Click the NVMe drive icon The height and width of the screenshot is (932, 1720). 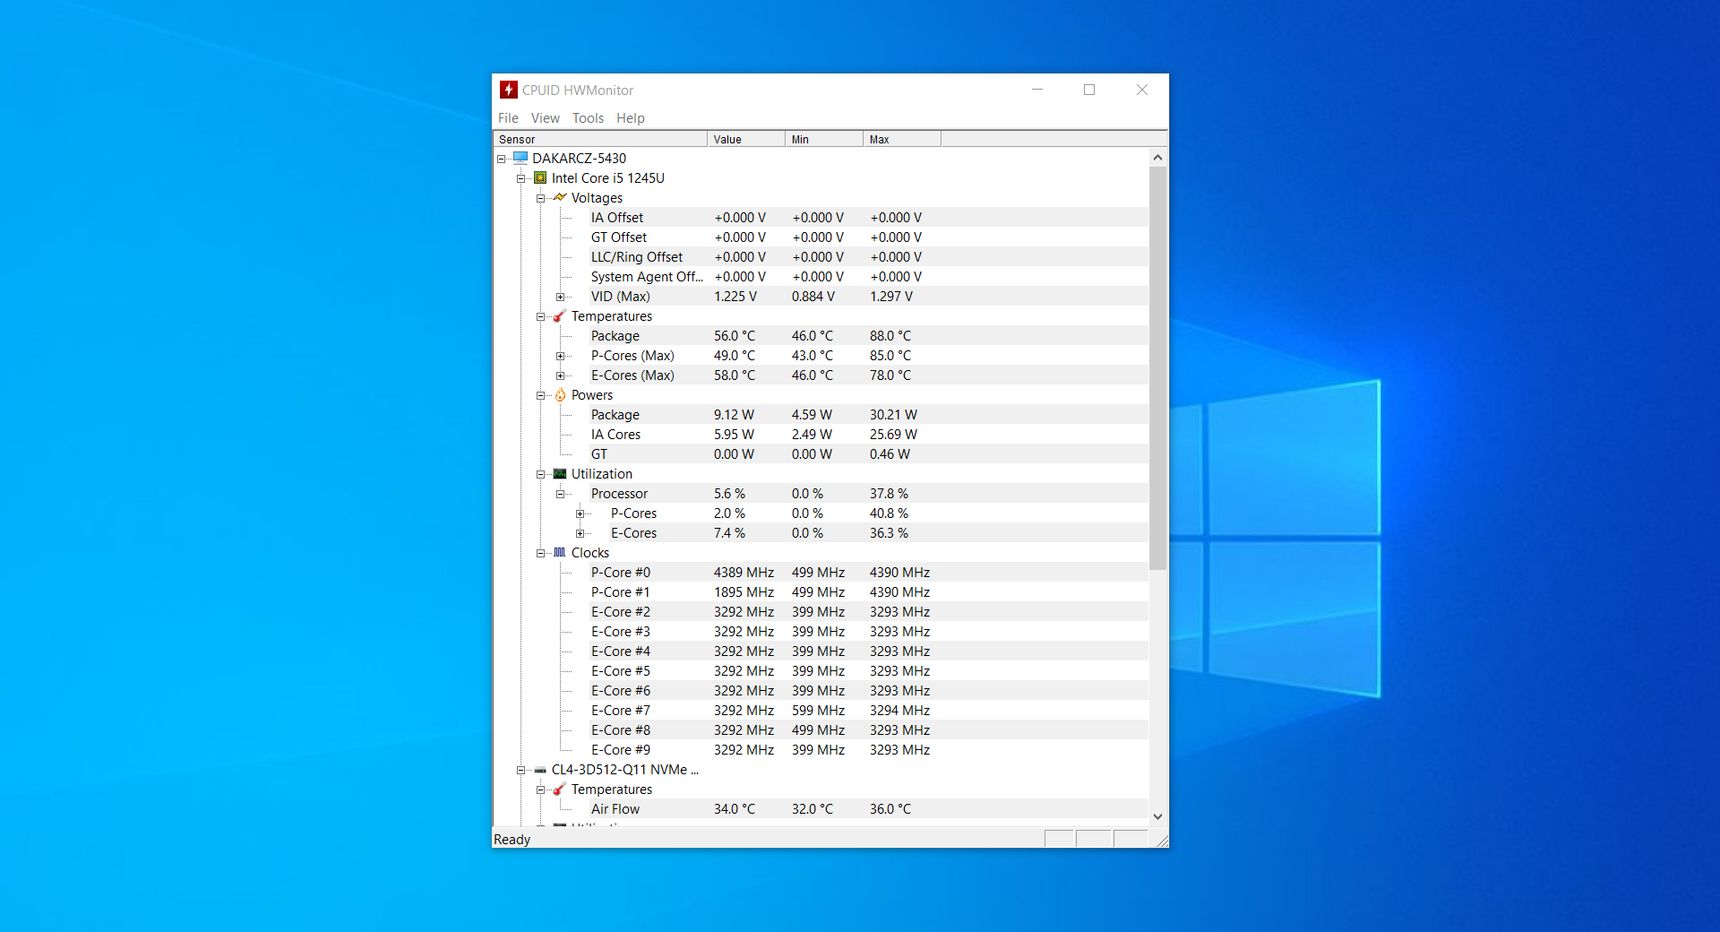[x=540, y=770]
